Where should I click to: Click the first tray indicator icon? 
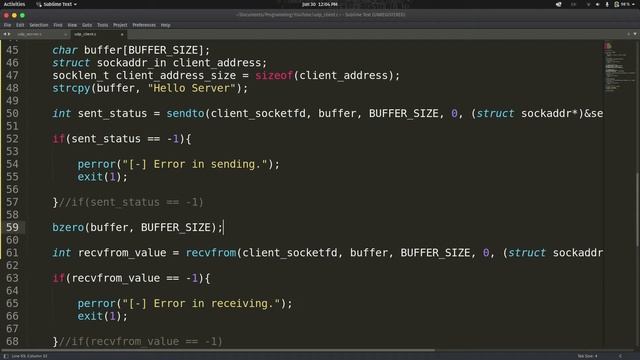pos(558,4)
